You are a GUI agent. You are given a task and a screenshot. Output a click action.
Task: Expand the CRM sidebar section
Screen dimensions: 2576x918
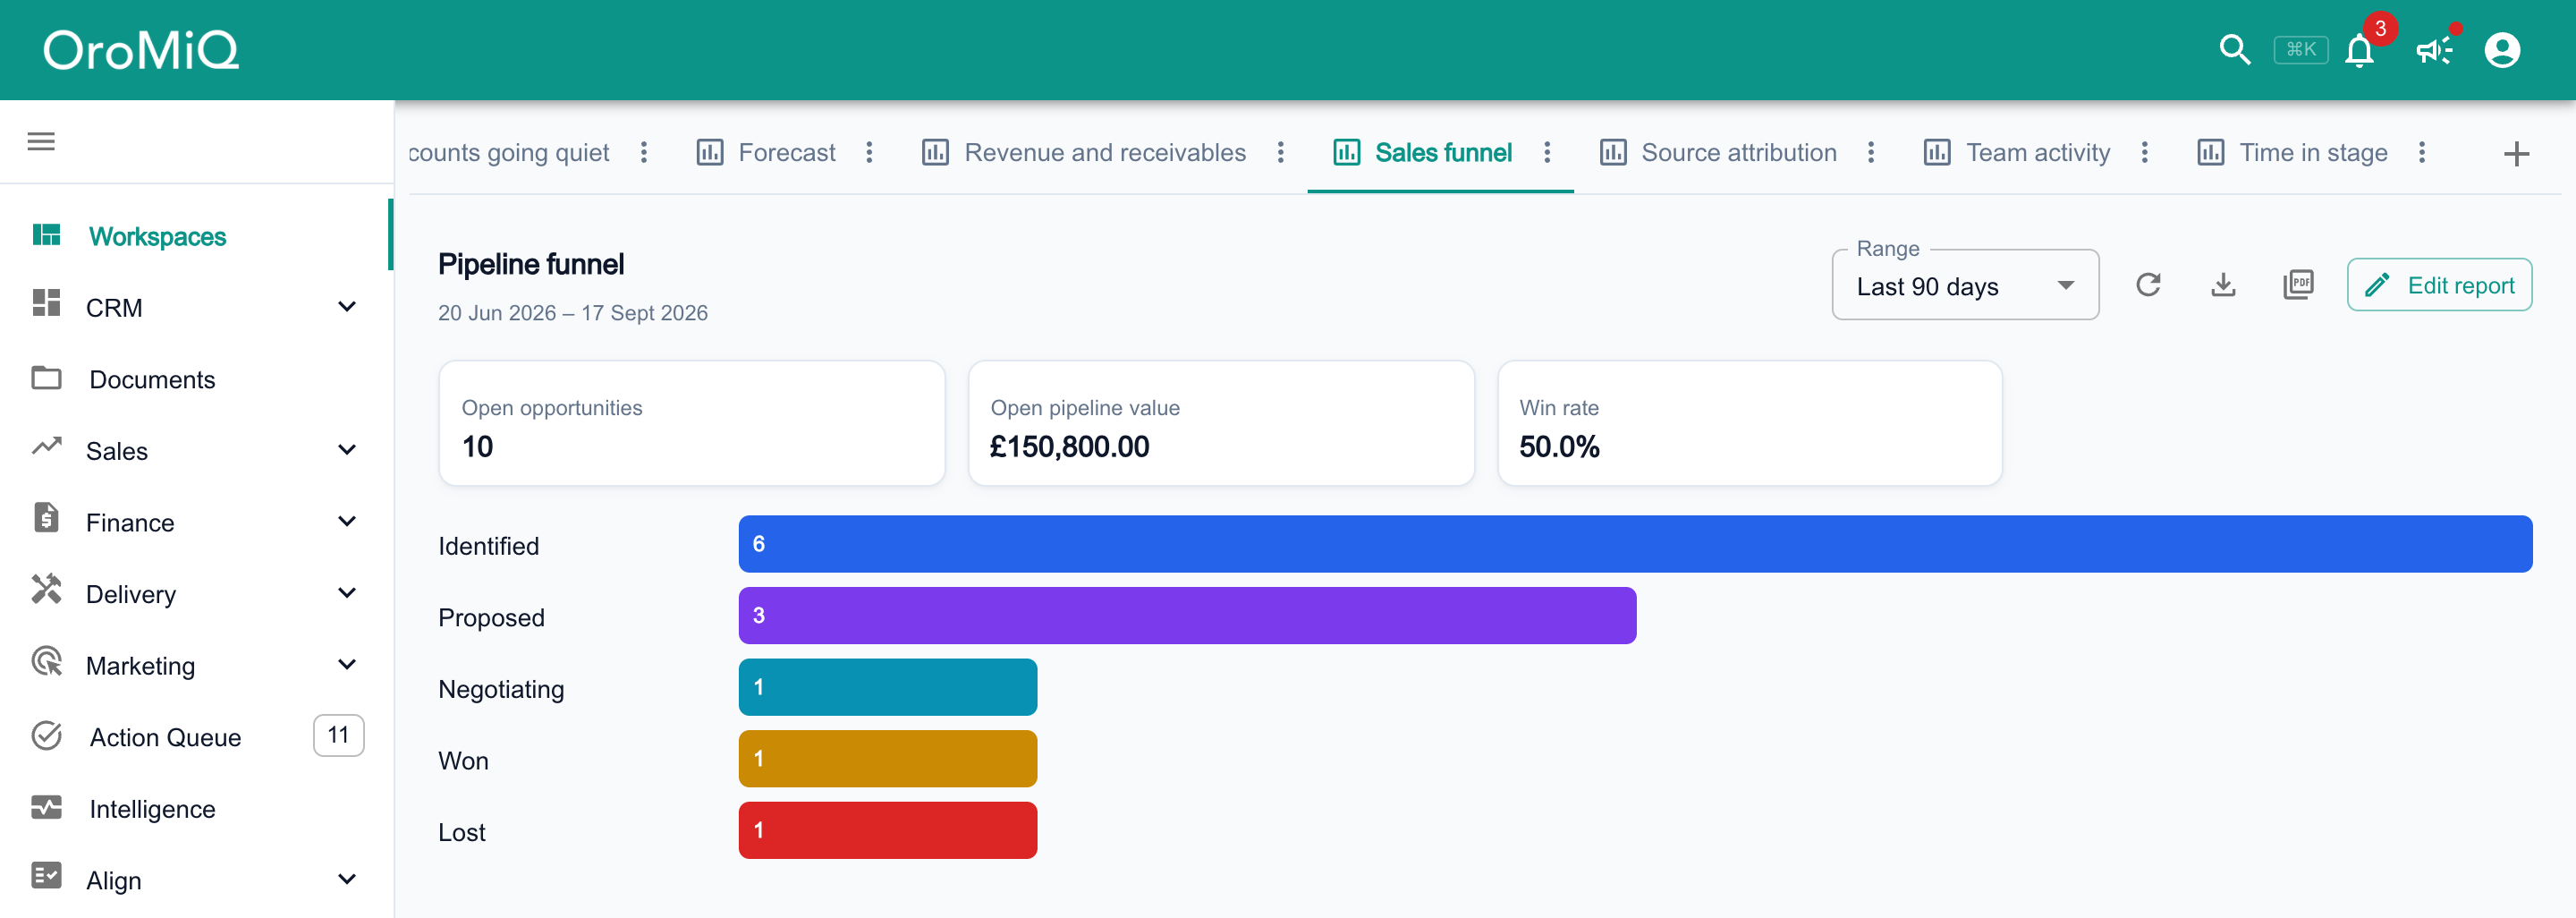click(x=195, y=307)
